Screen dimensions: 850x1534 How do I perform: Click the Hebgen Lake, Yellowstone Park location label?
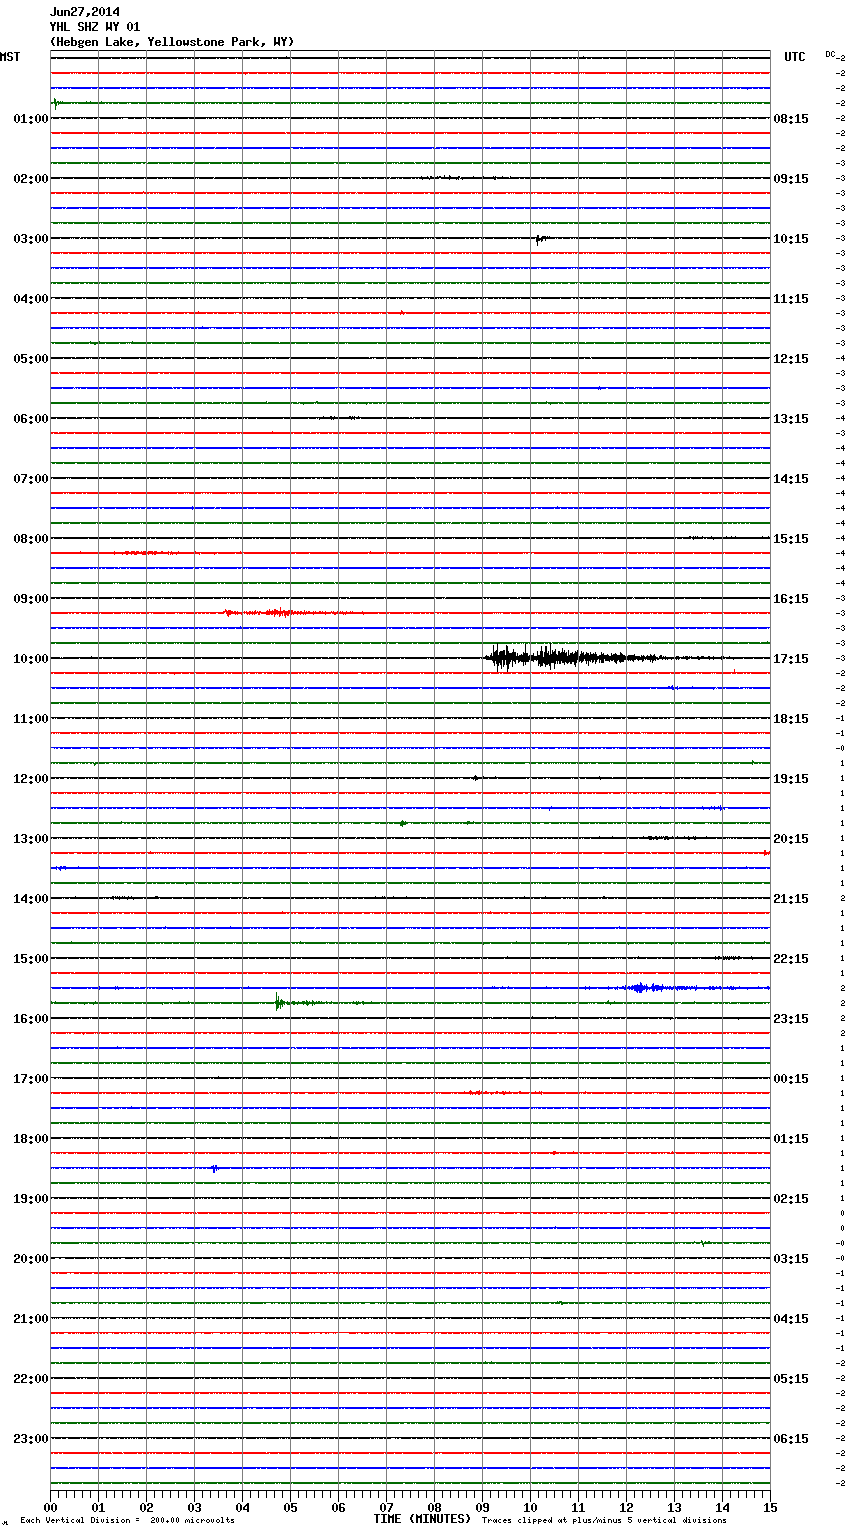(172, 42)
